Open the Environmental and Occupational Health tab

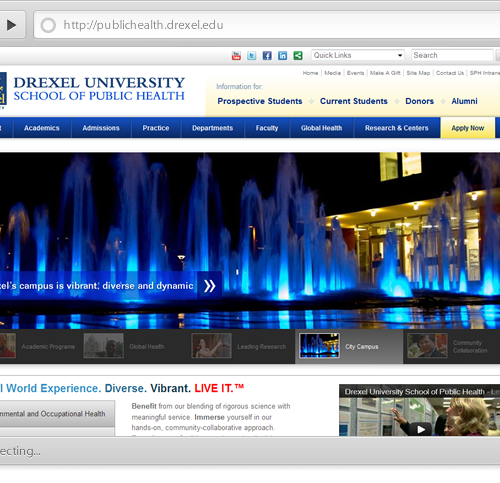[57, 414]
